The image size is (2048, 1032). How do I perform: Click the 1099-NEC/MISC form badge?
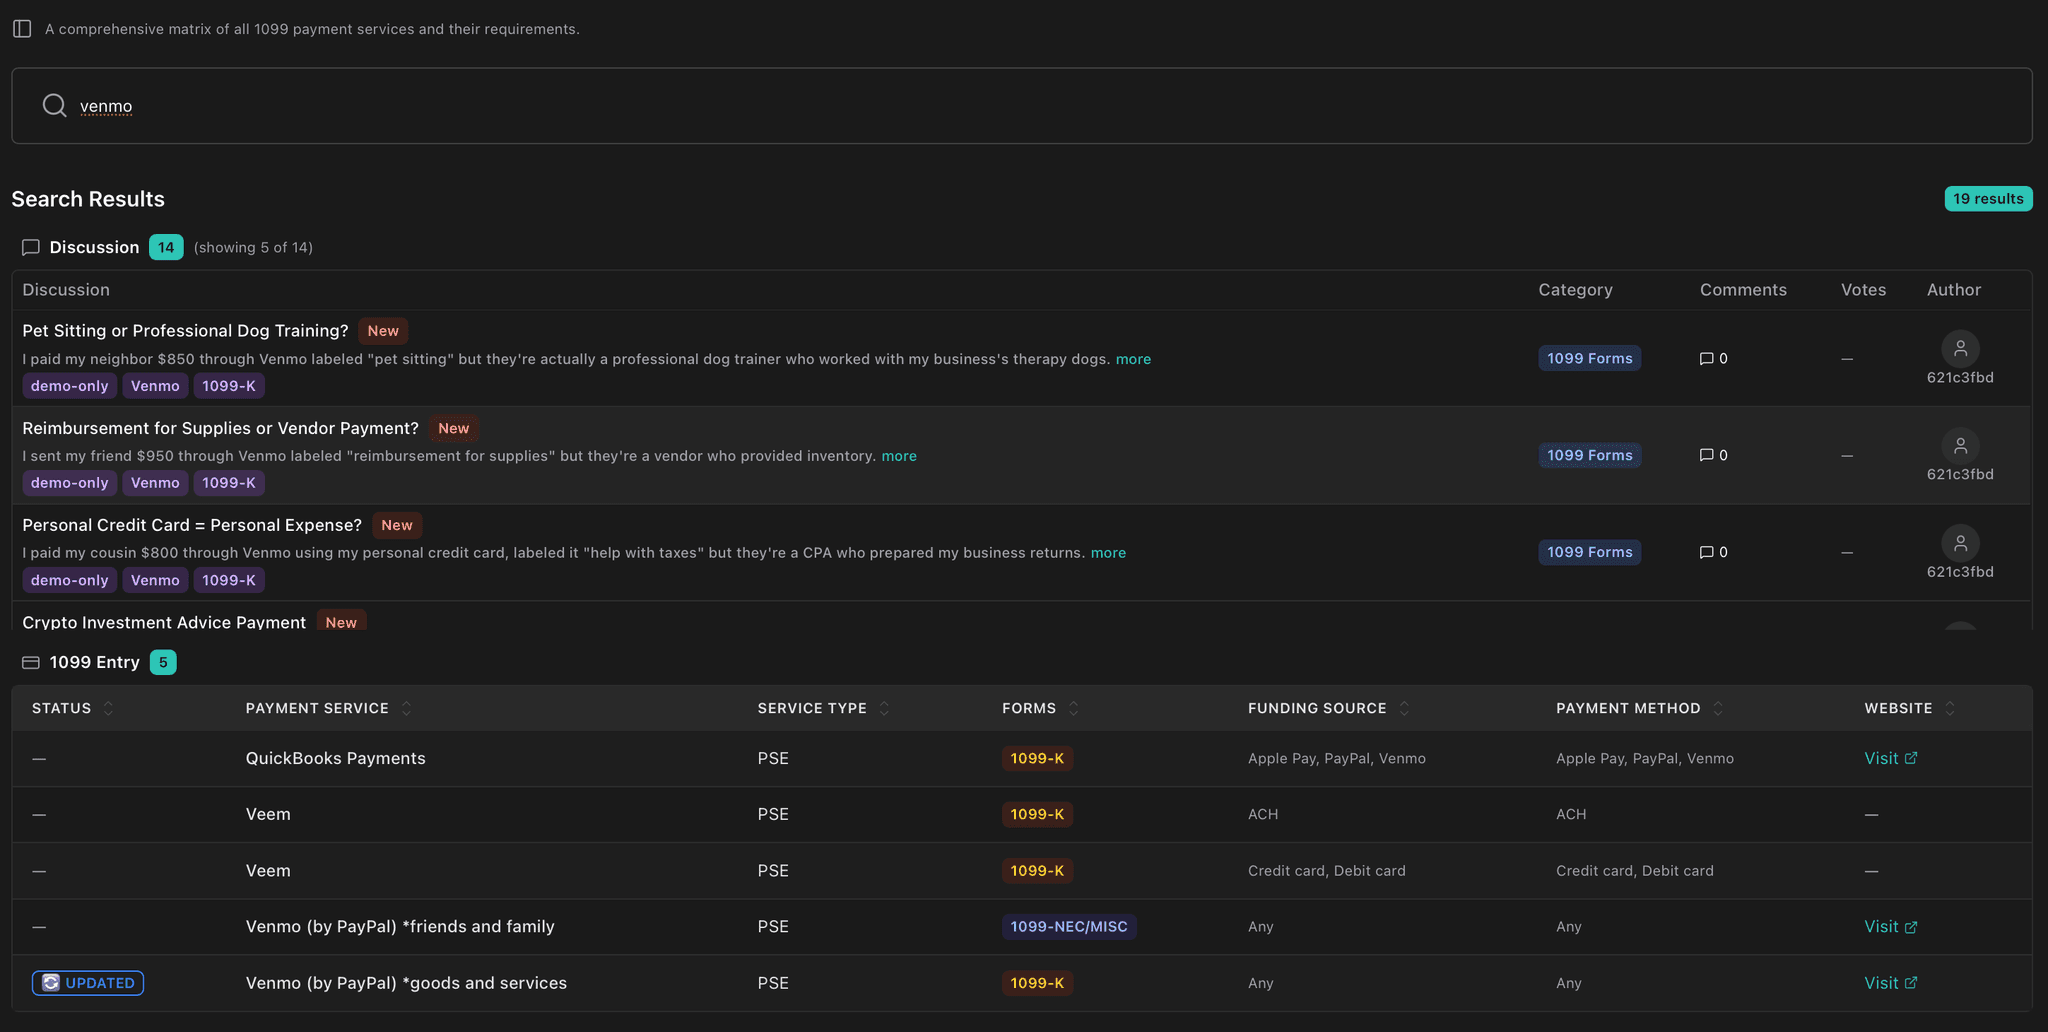click(1068, 927)
